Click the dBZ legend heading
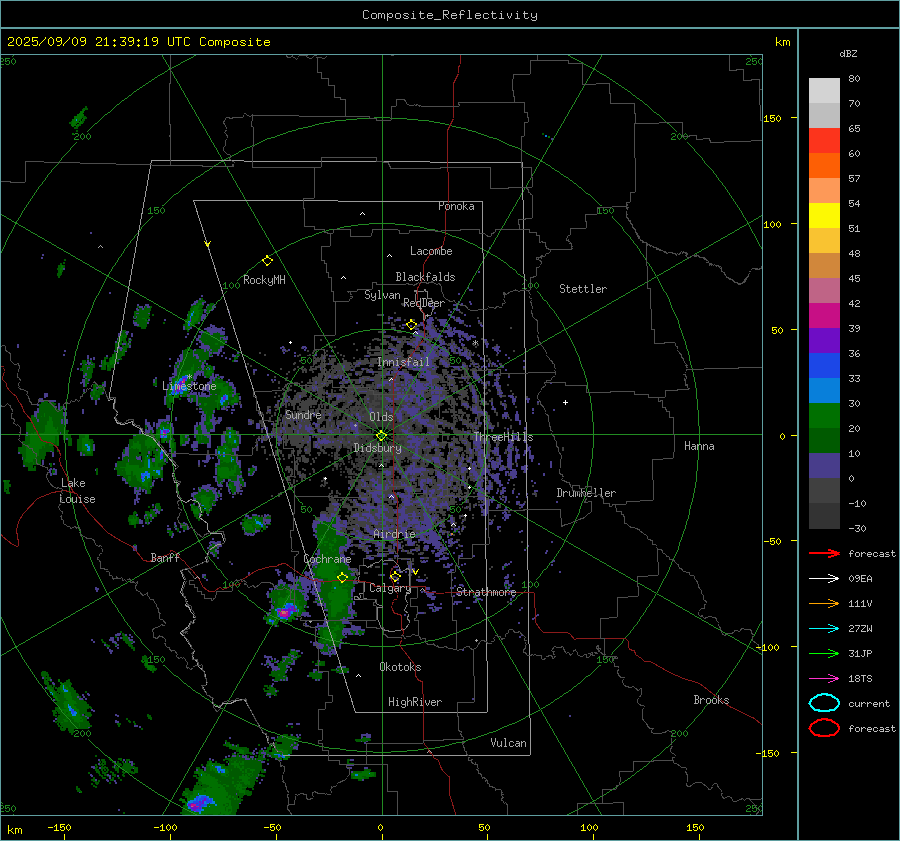The height and width of the screenshot is (841, 900). [848, 53]
